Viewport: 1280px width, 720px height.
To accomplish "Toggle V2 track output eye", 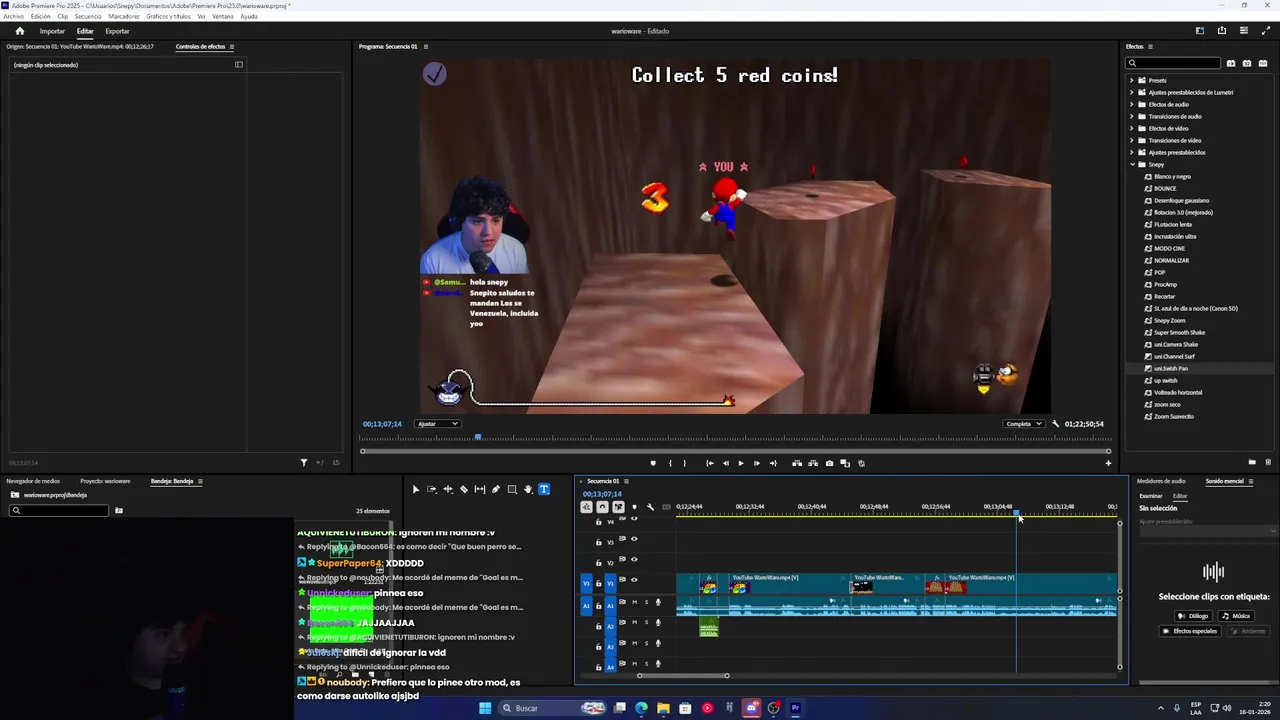I will coord(634,559).
